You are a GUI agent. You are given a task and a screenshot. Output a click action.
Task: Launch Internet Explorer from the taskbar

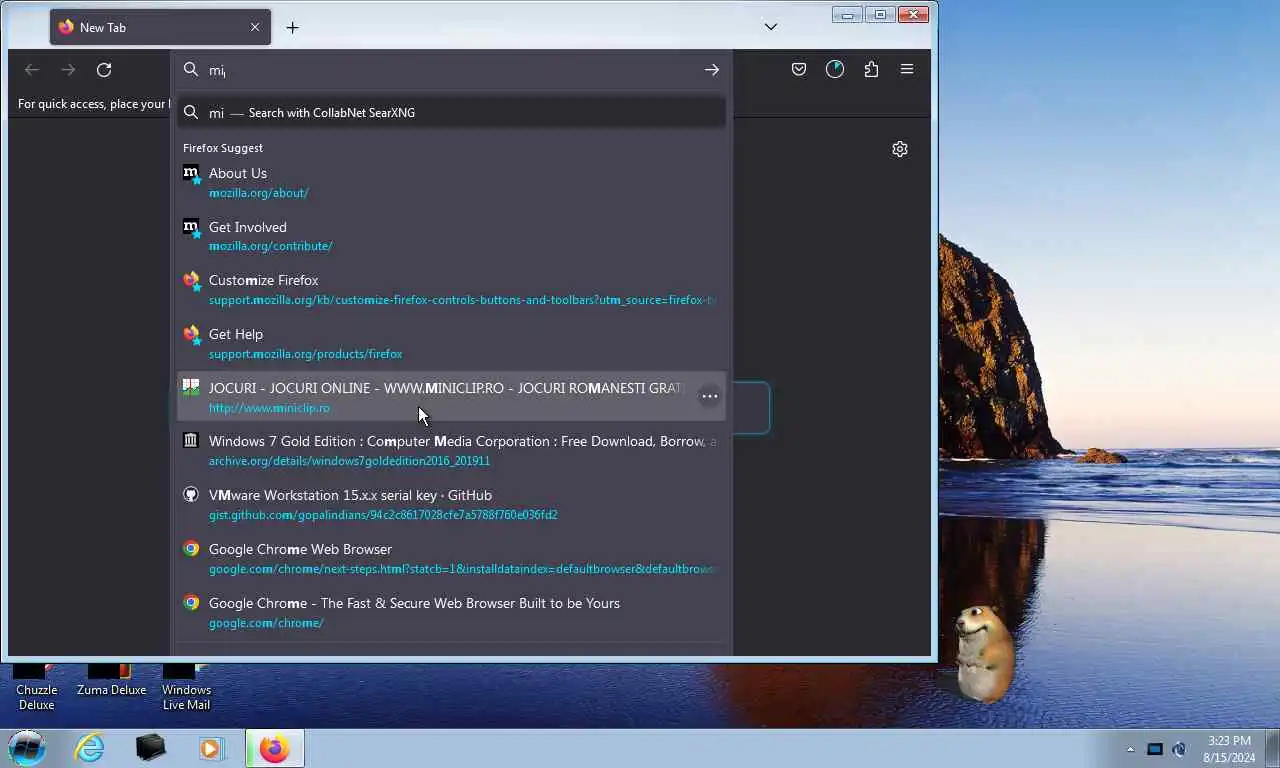click(89, 748)
